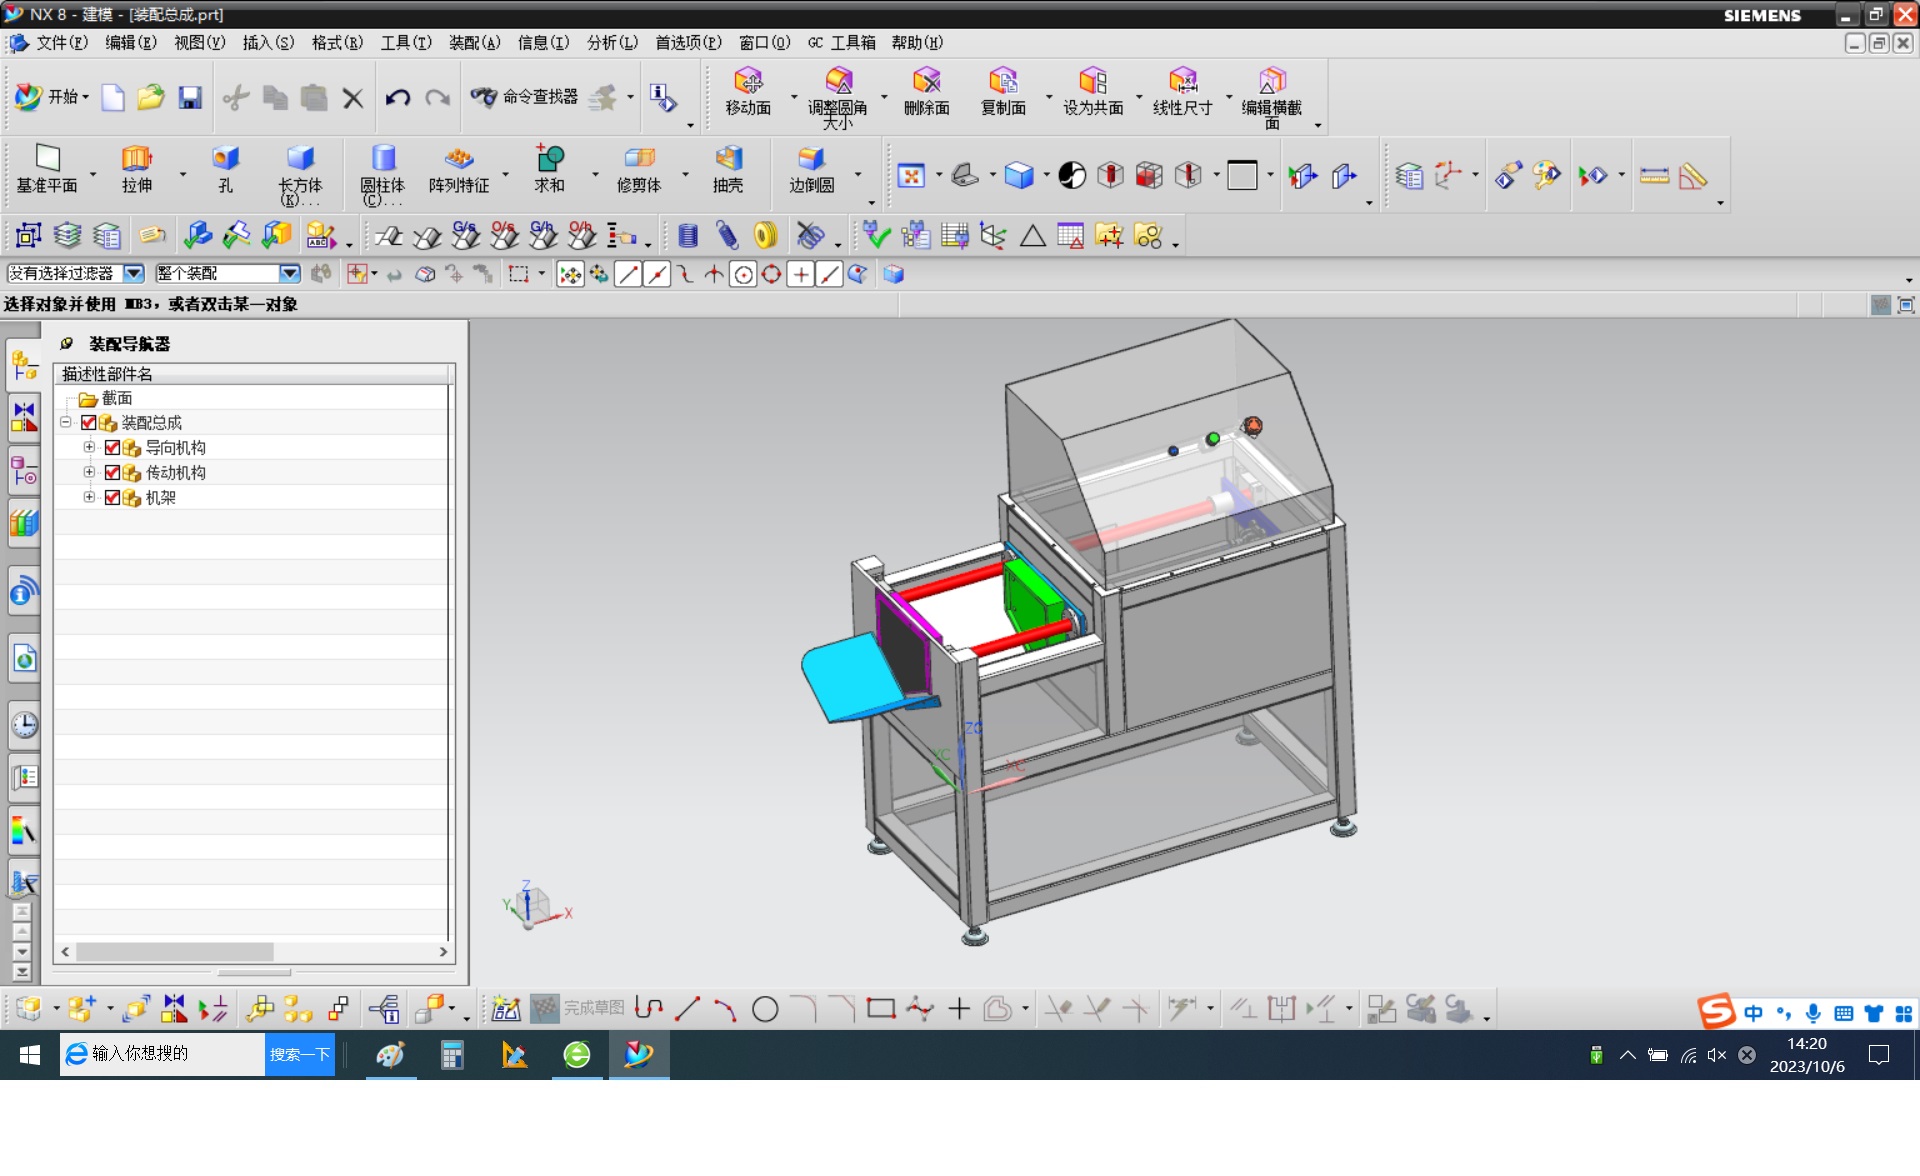Click the Save floppy disk icon

pyautogui.click(x=190, y=97)
